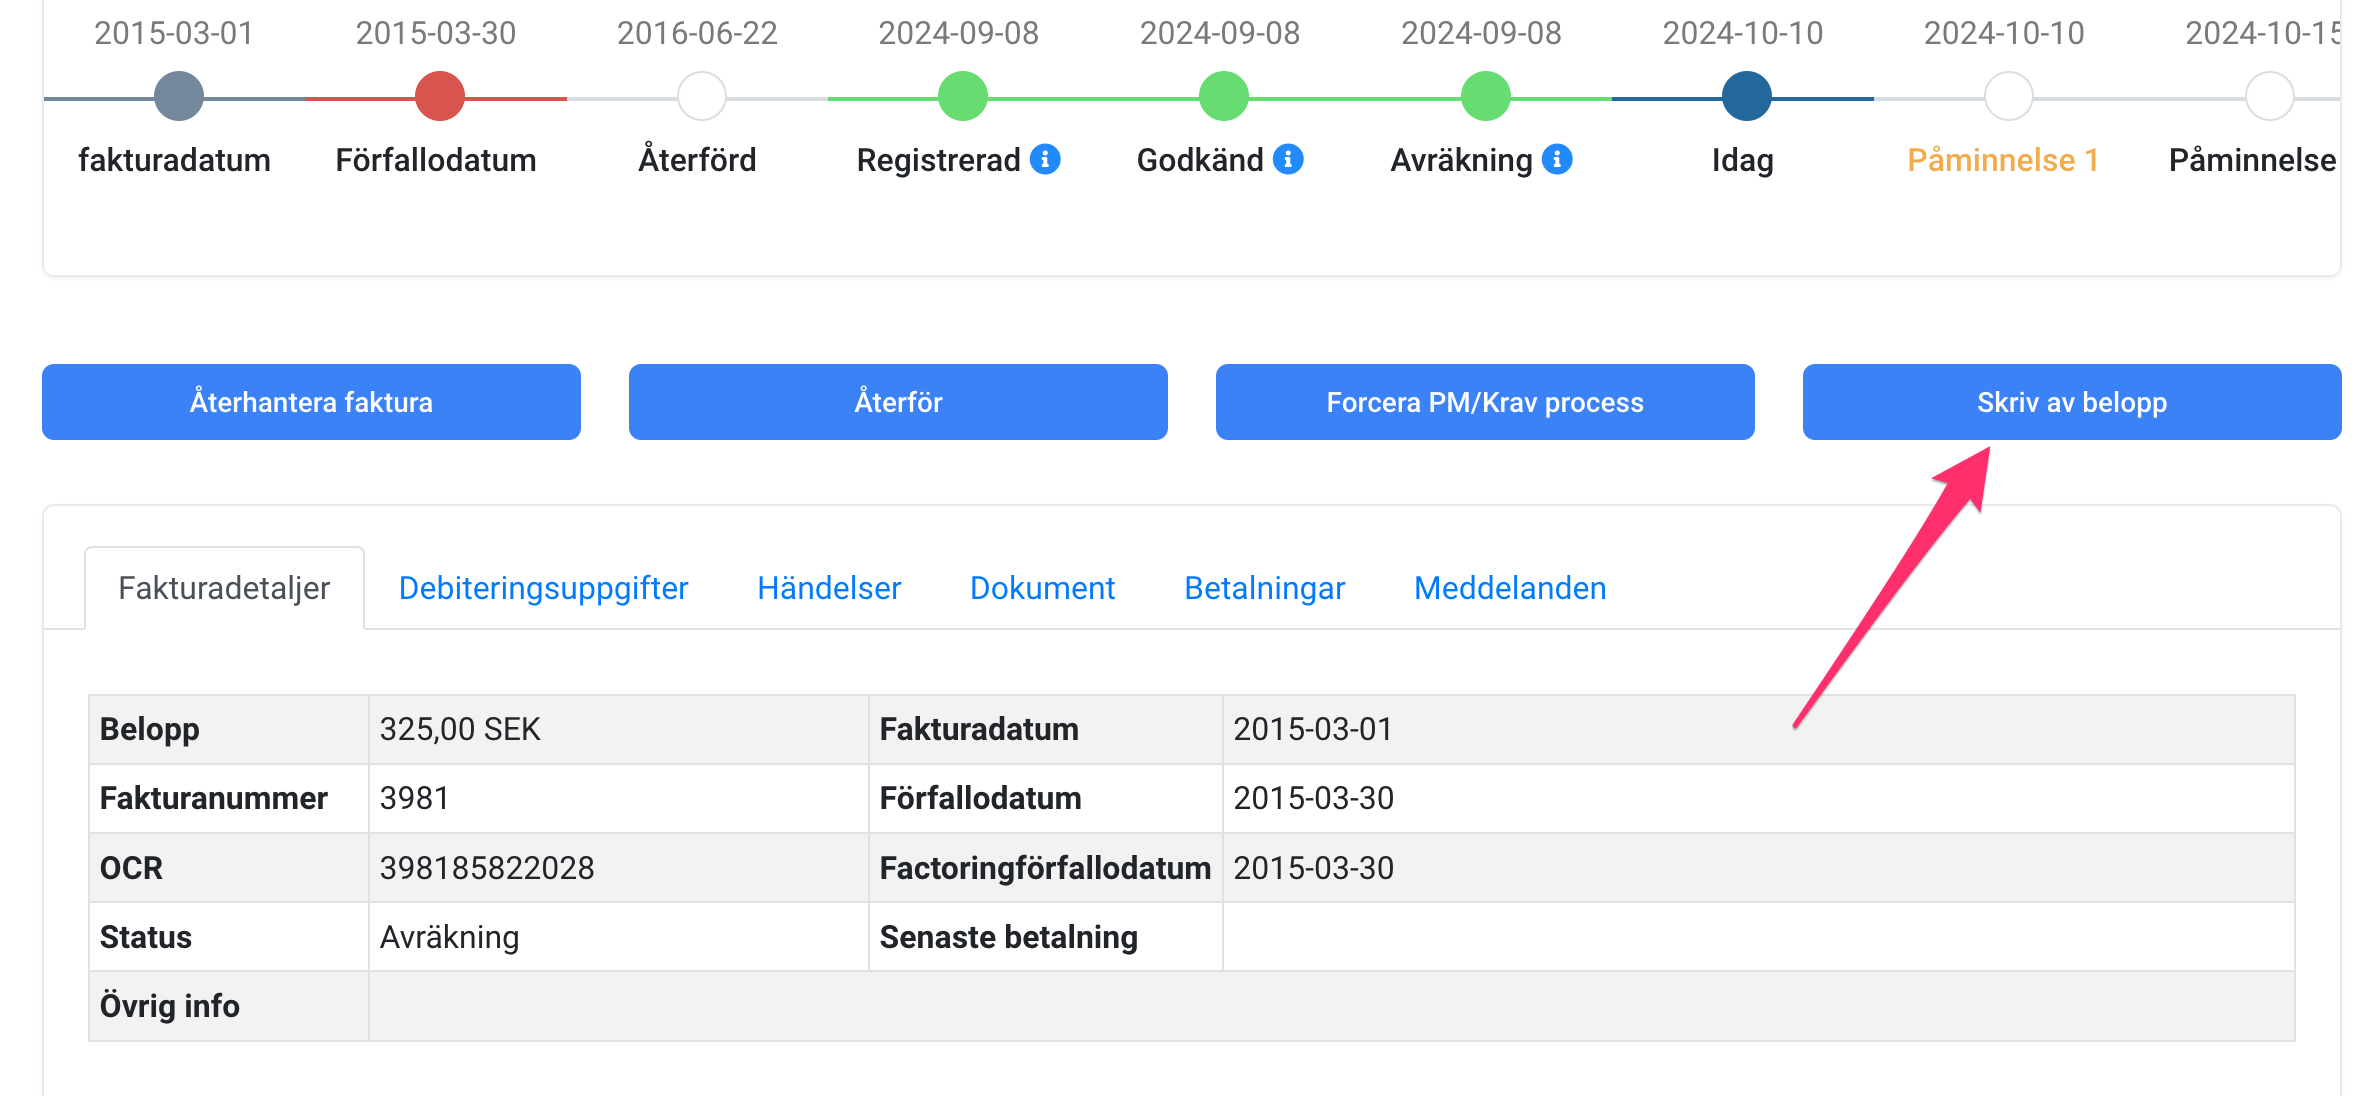Click the red Förfallodatum timeline dot
The image size is (2364, 1096).
440,97
